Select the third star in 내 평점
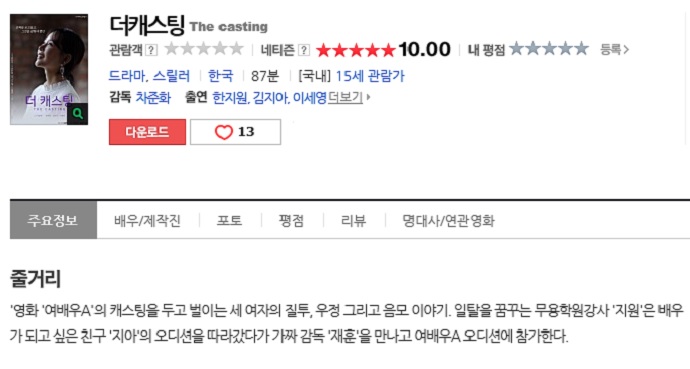Image resolution: width=690 pixels, height=369 pixels. tap(549, 49)
